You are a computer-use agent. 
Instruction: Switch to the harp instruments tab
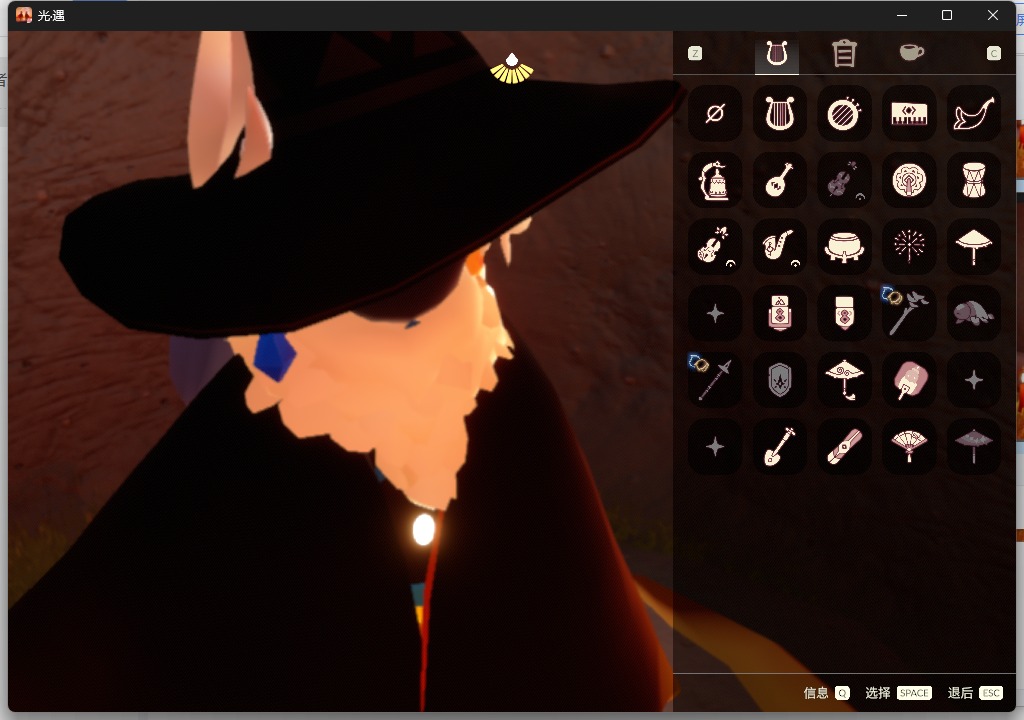[x=776, y=54]
